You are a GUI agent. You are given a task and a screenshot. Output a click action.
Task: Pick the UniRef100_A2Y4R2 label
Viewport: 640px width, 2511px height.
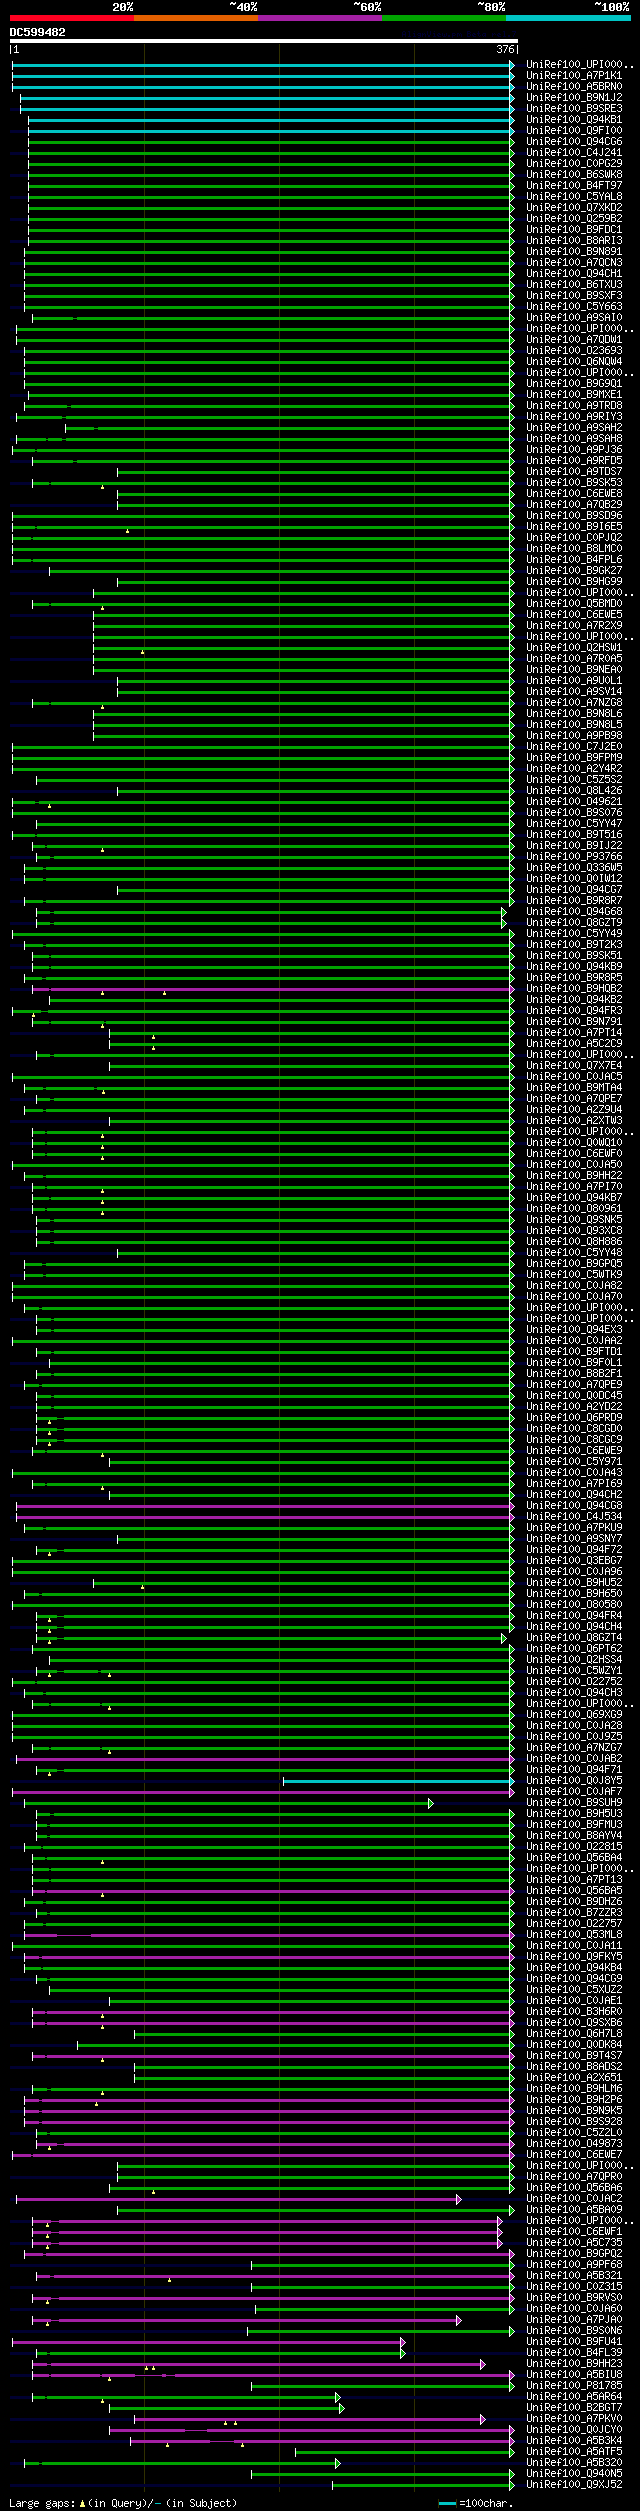tap(574, 769)
